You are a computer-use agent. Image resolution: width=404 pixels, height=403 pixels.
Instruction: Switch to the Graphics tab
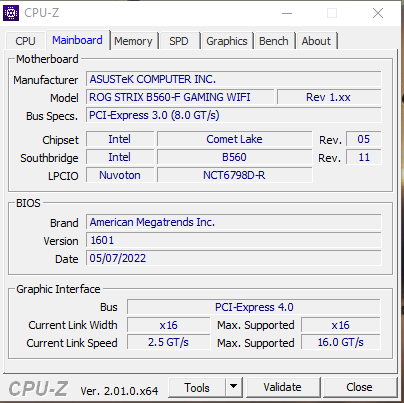[x=227, y=41]
